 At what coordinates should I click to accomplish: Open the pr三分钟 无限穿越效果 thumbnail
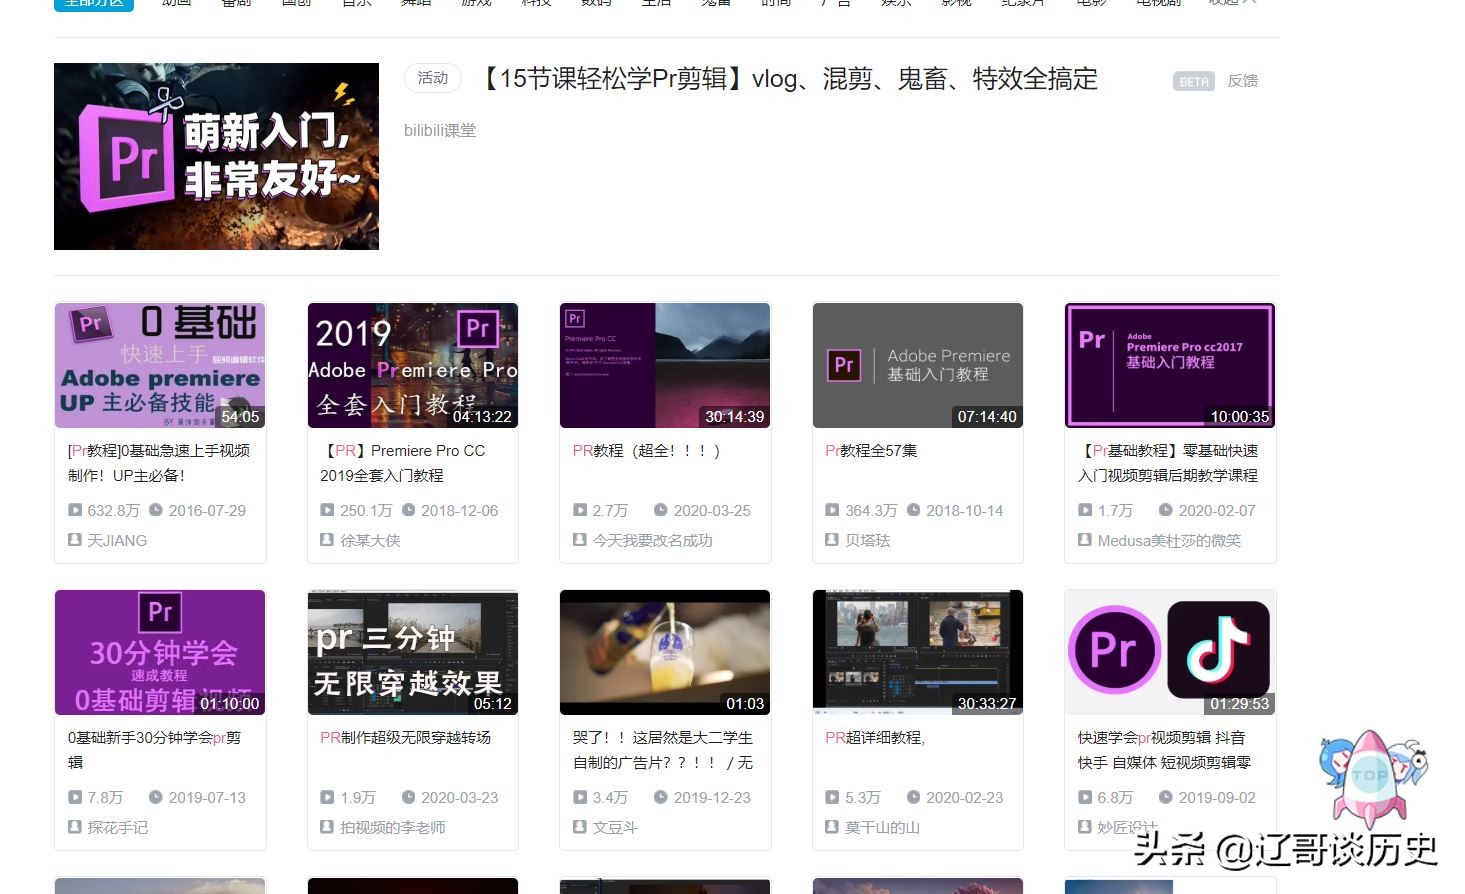coord(413,653)
